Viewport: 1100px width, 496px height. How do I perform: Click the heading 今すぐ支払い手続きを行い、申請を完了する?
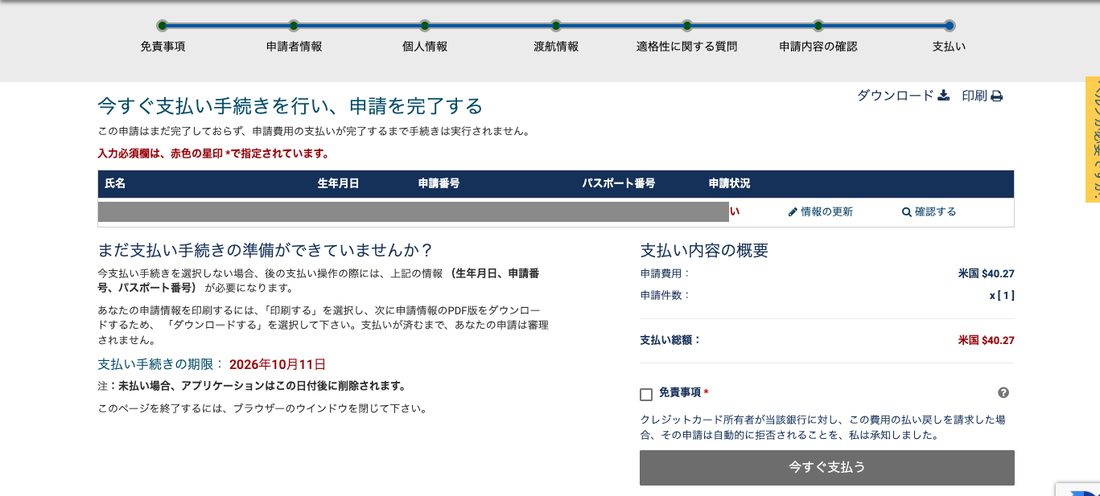(290, 106)
